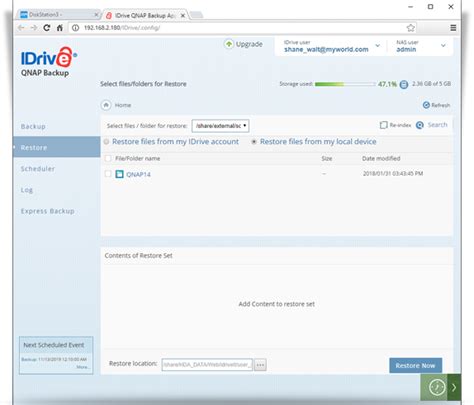Sort by Date modified column header
Viewport: 474px width, 405px height.
381,159
